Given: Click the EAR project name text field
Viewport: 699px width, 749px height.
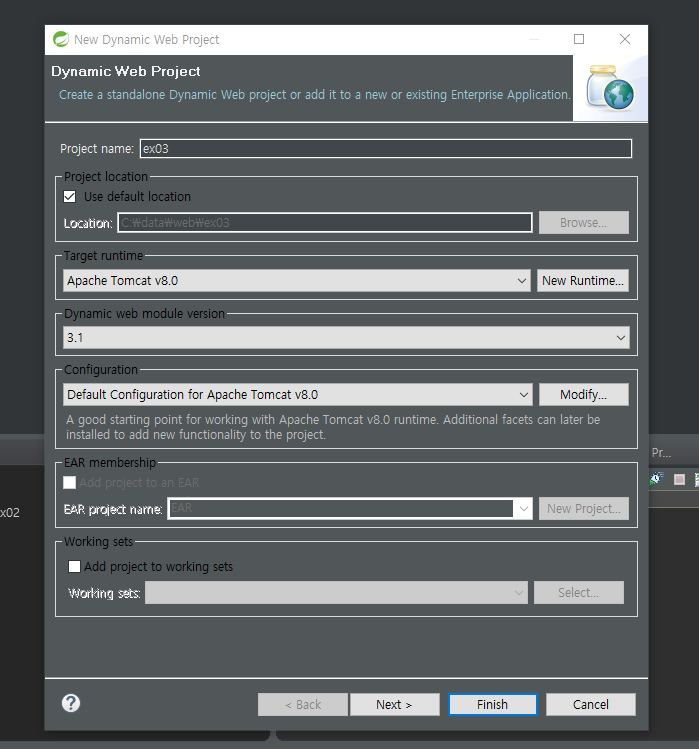Looking at the screenshot, I should coord(341,508).
